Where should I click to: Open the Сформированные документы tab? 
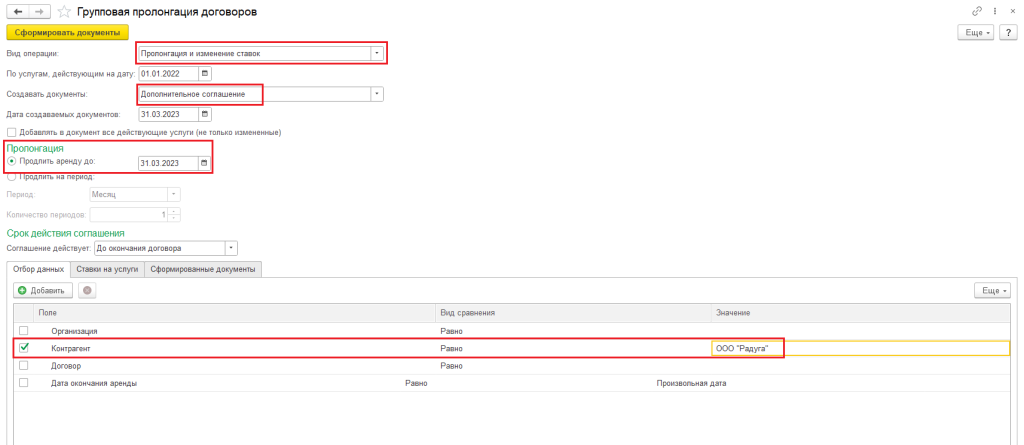pyautogui.click(x=204, y=269)
